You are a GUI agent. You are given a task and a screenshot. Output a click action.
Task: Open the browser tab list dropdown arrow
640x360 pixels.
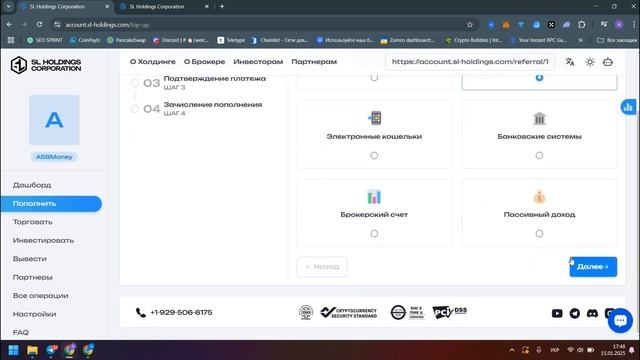coord(9,7)
